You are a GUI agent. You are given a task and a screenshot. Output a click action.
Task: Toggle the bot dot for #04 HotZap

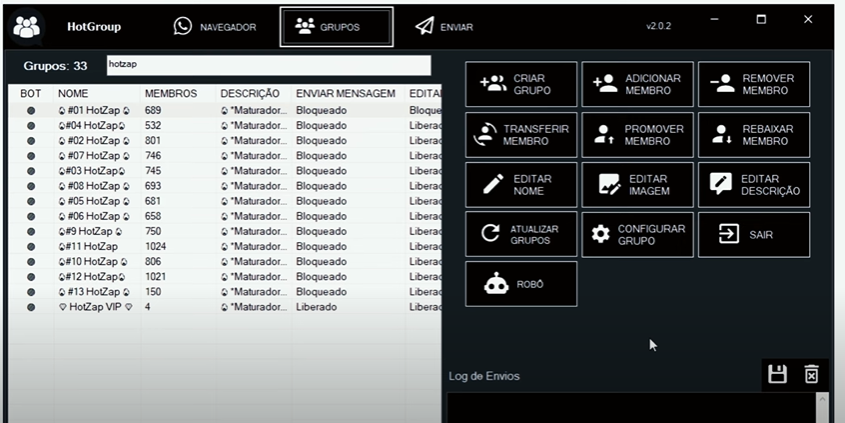31,126
